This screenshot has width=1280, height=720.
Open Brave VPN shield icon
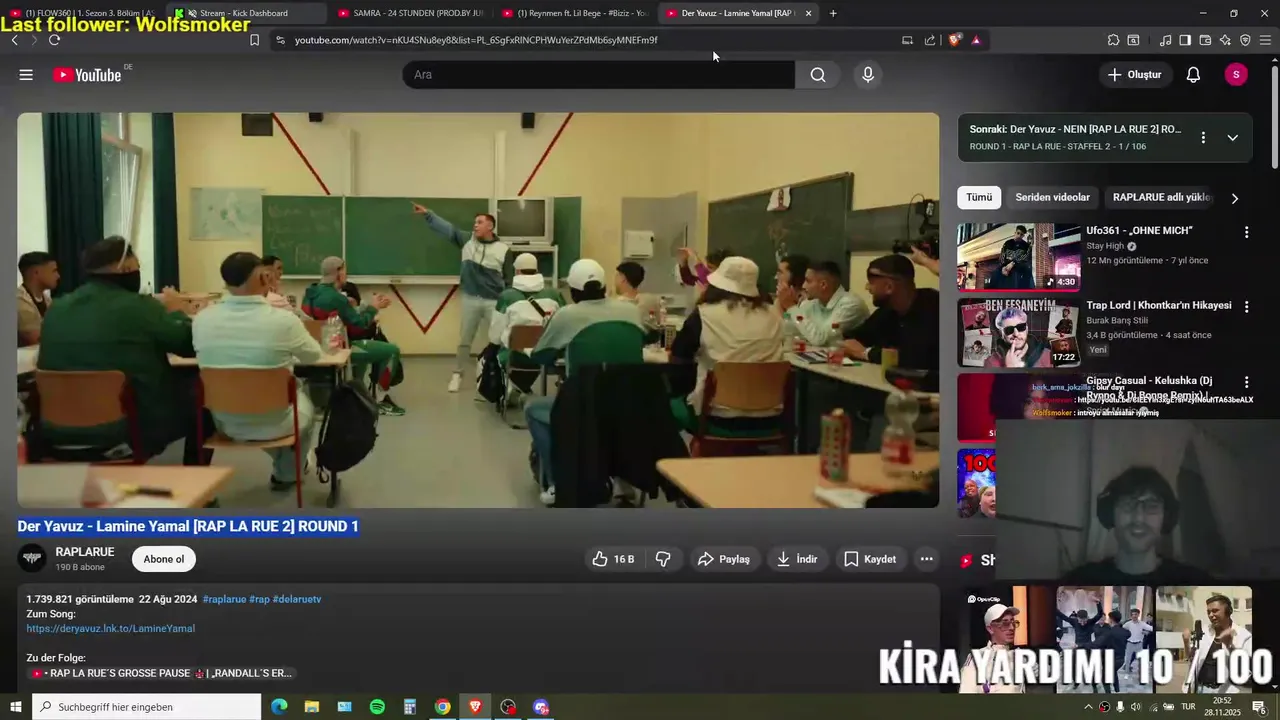point(1245,40)
